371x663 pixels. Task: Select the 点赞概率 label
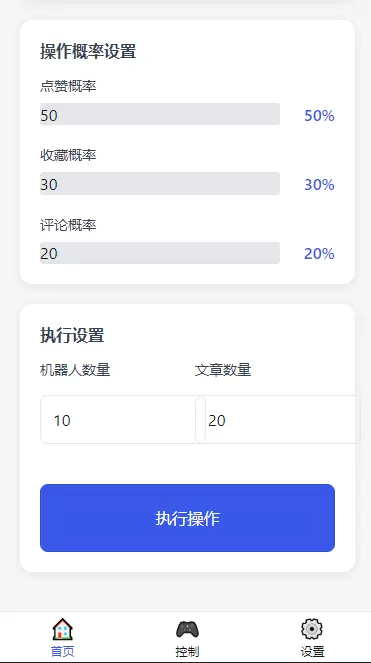point(68,86)
